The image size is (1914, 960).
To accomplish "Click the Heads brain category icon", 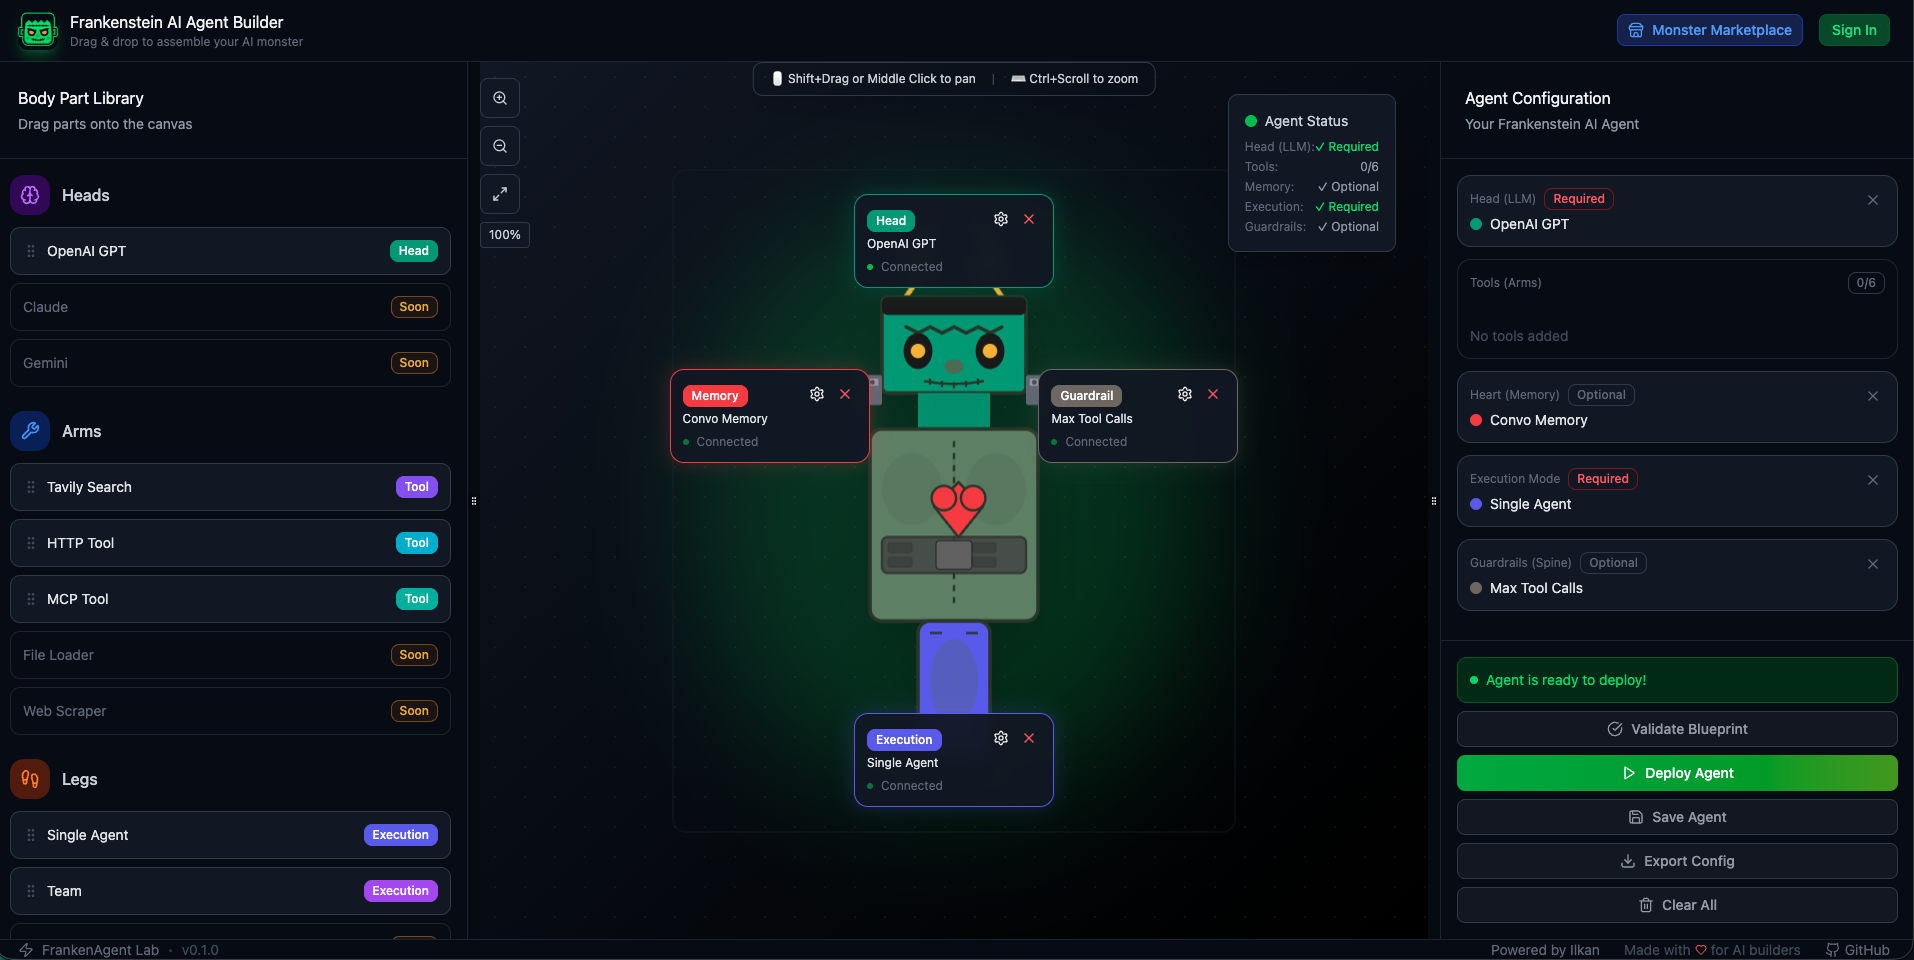I will click(x=30, y=195).
